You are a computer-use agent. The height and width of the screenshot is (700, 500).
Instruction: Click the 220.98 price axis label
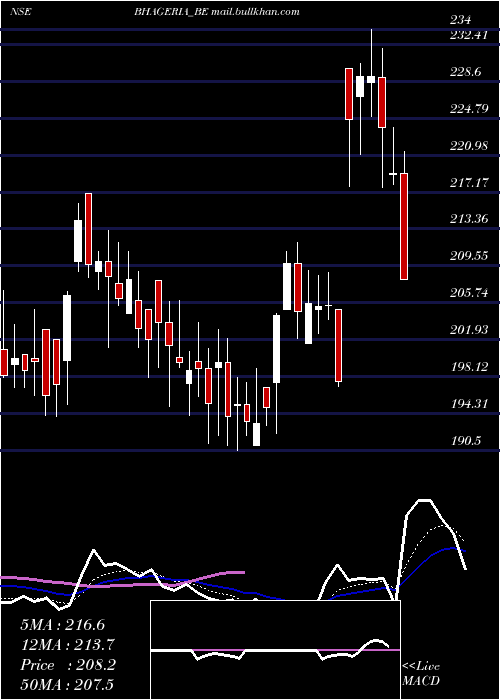point(469,145)
